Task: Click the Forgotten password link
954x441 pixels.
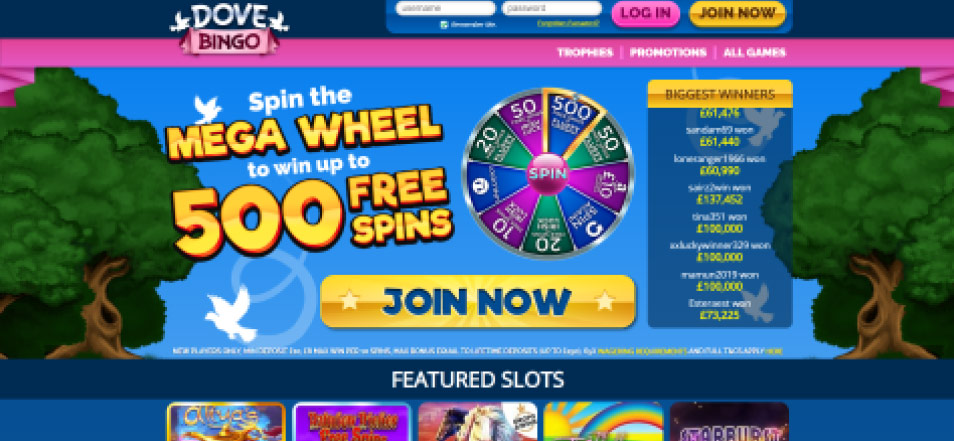Action: 568,24
